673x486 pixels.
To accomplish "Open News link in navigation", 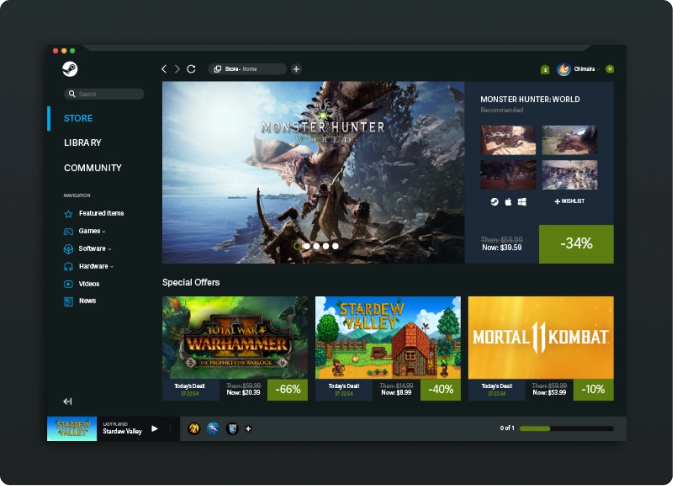I will point(87,301).
